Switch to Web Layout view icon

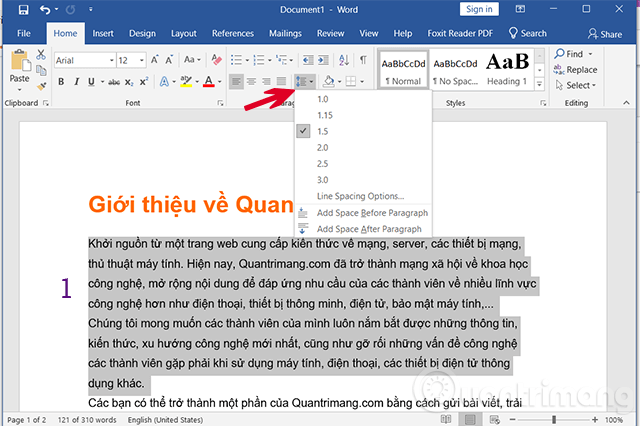[495, 419]
